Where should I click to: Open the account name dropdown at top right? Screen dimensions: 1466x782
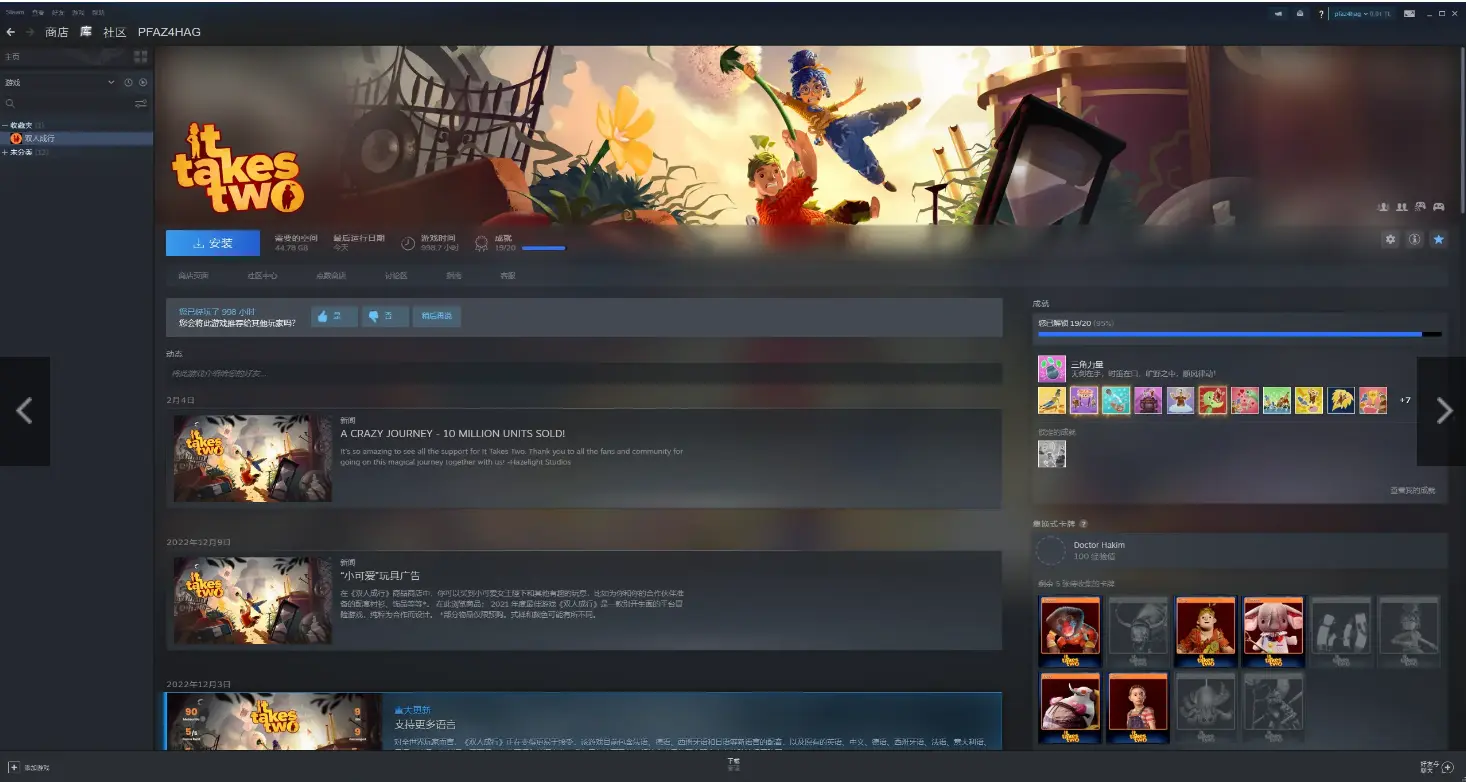point(1363,14)
